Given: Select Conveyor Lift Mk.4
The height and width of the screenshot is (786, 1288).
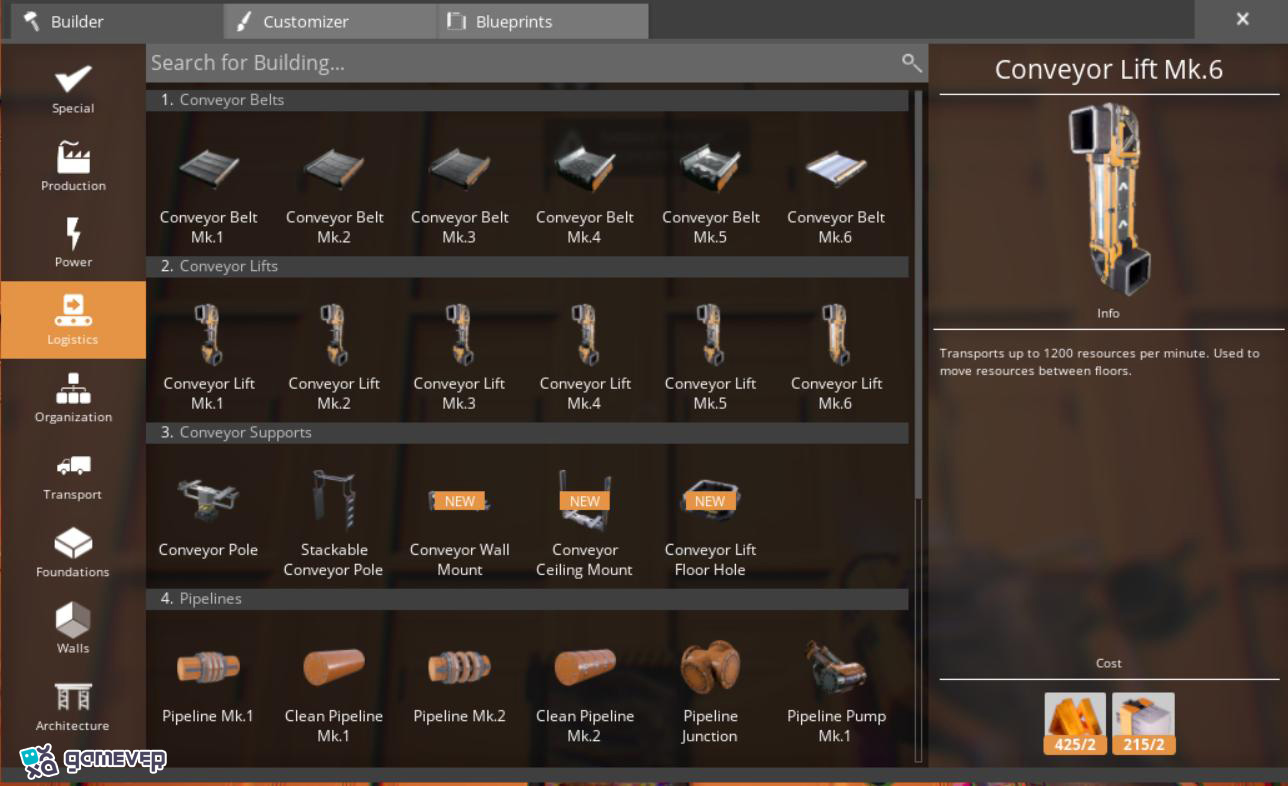Looking at the screenshot, I should click(585, 353).
